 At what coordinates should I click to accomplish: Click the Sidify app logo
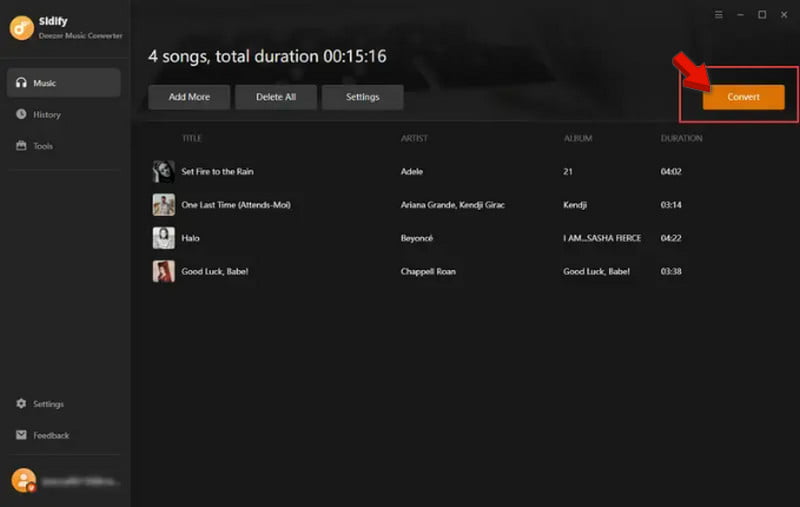(21, 28)
